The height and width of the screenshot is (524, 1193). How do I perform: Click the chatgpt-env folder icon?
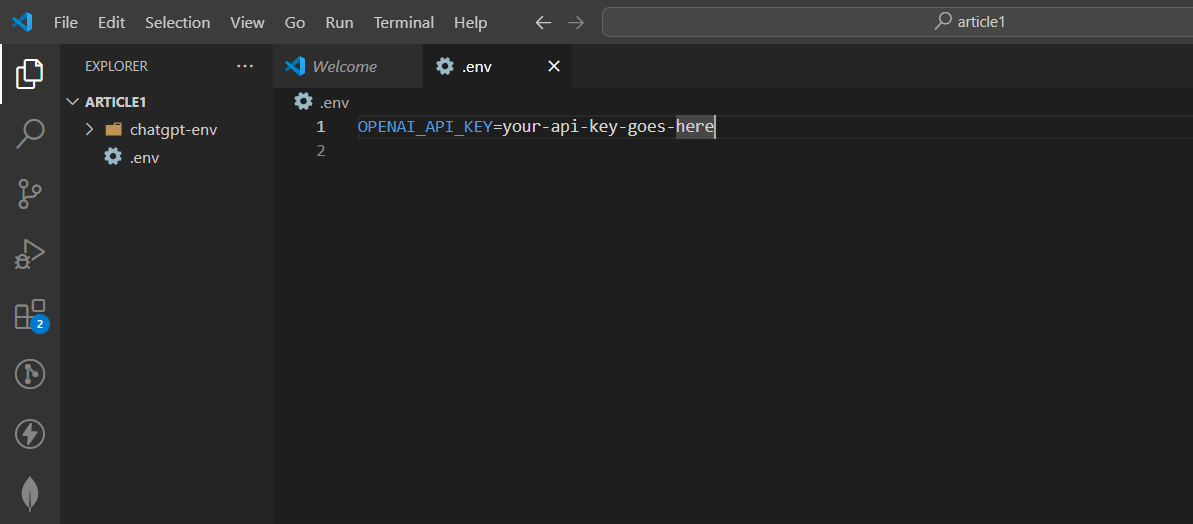pyautogui.click(x=113, y=129)
